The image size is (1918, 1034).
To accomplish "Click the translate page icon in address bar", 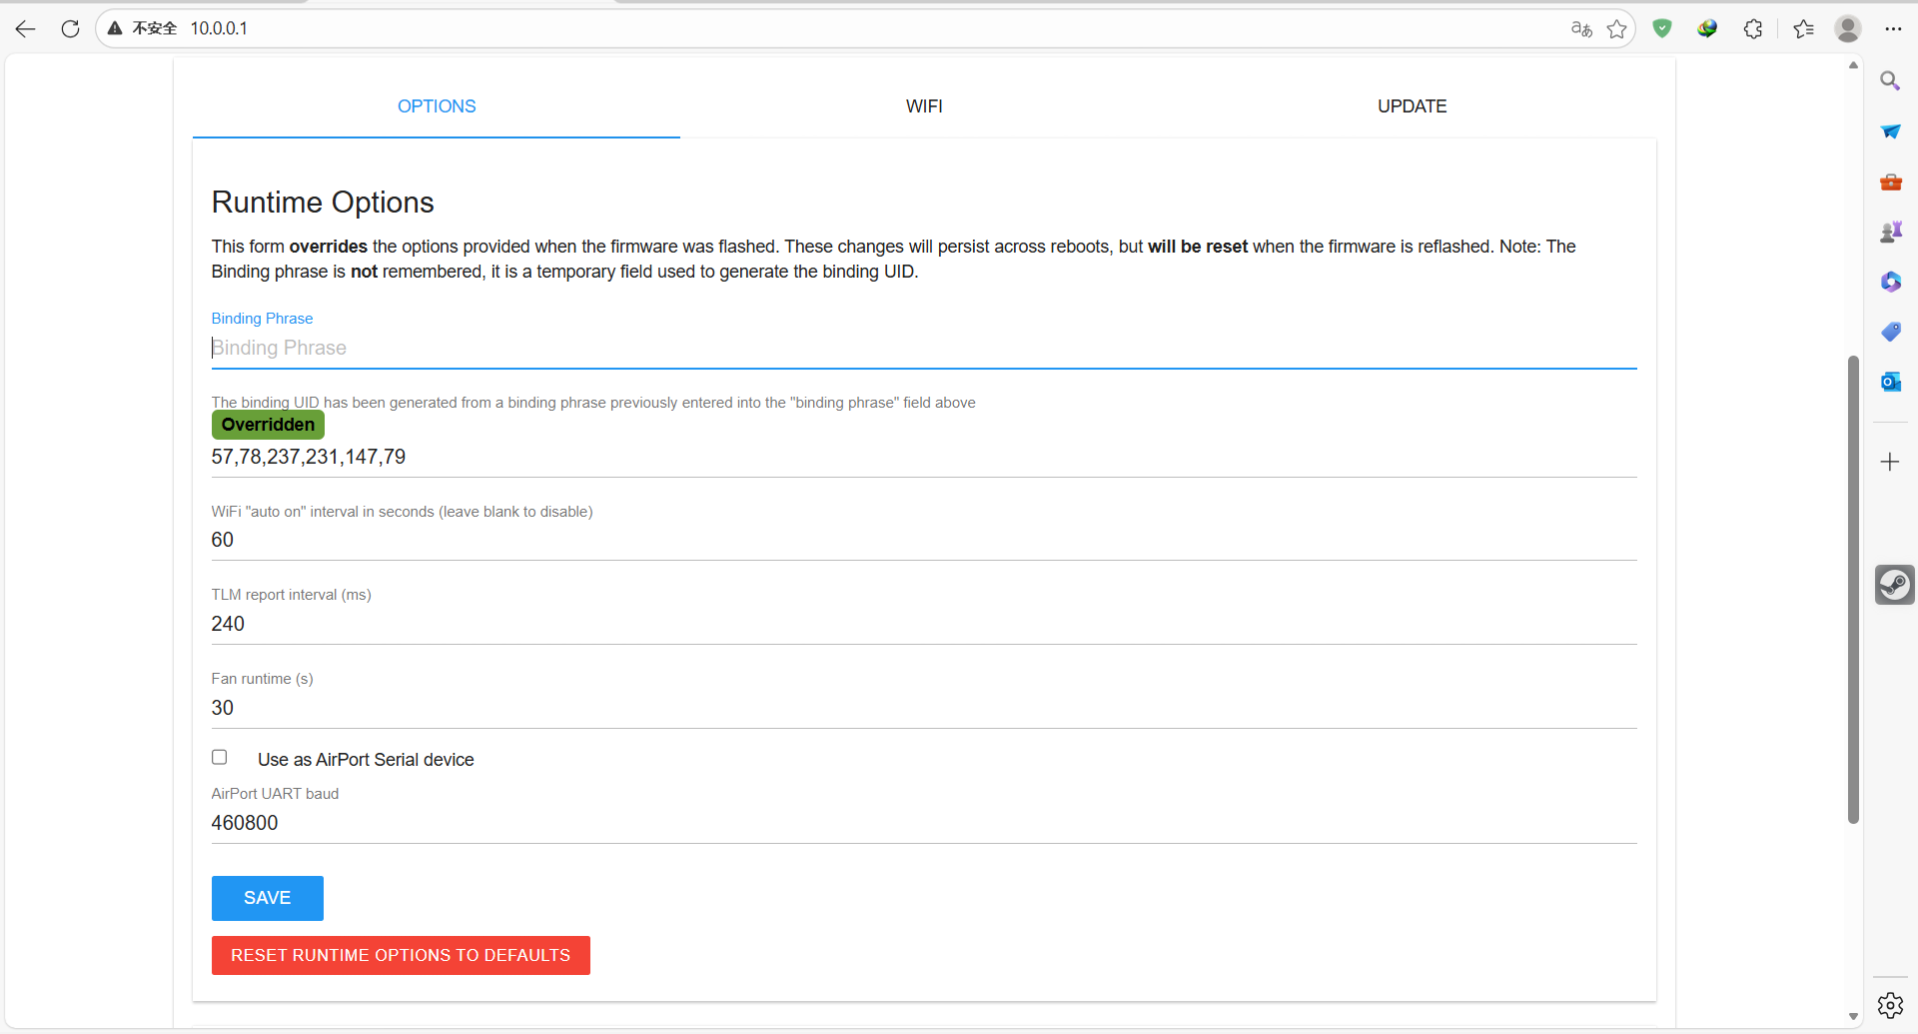I will [x=1581, y=29].
